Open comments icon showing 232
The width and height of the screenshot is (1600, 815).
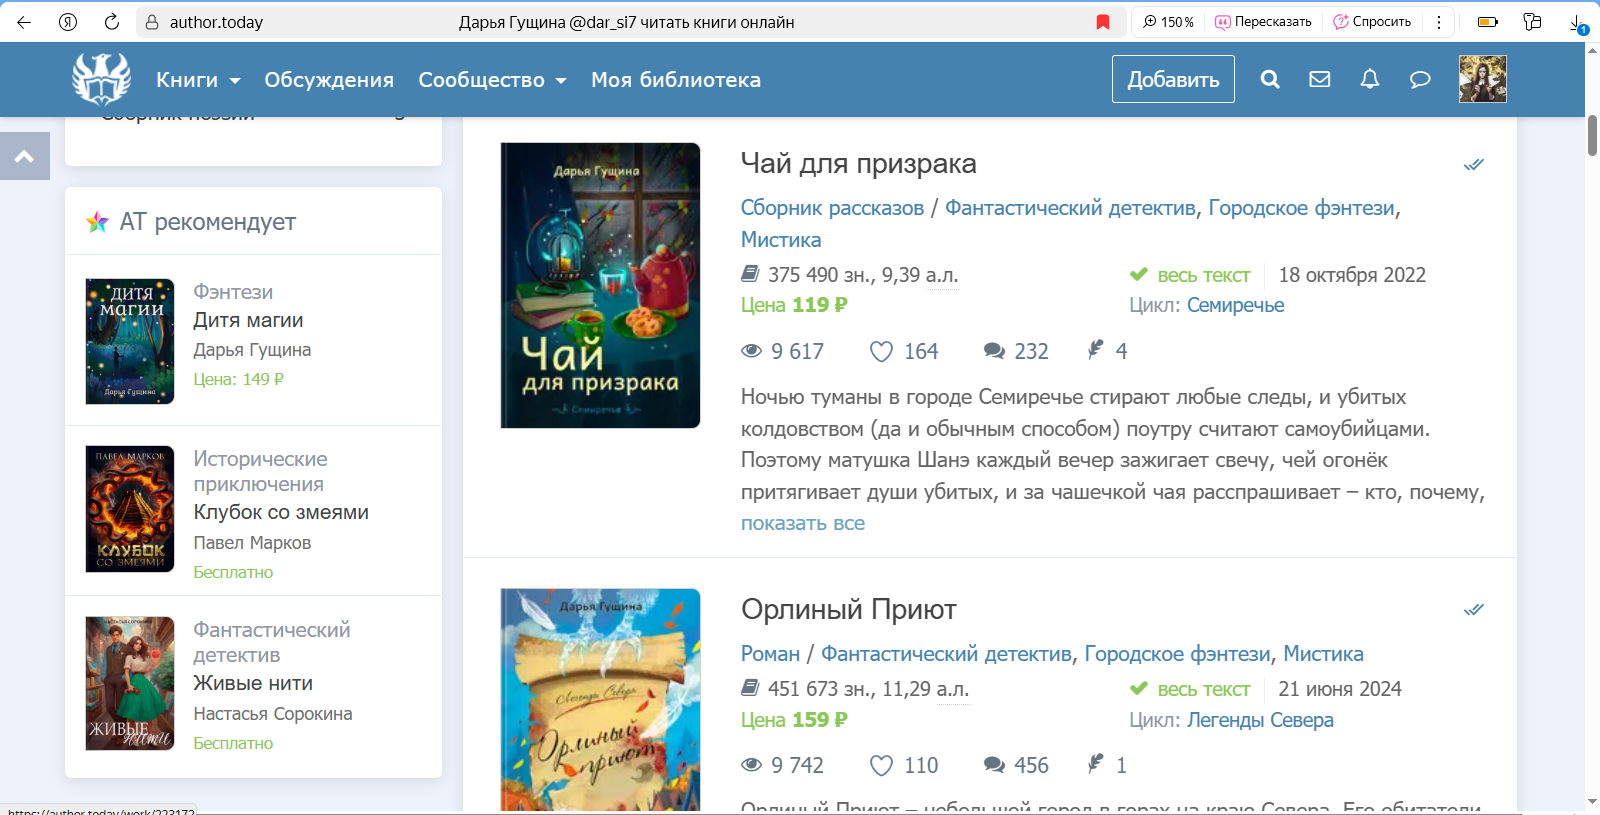994,351
